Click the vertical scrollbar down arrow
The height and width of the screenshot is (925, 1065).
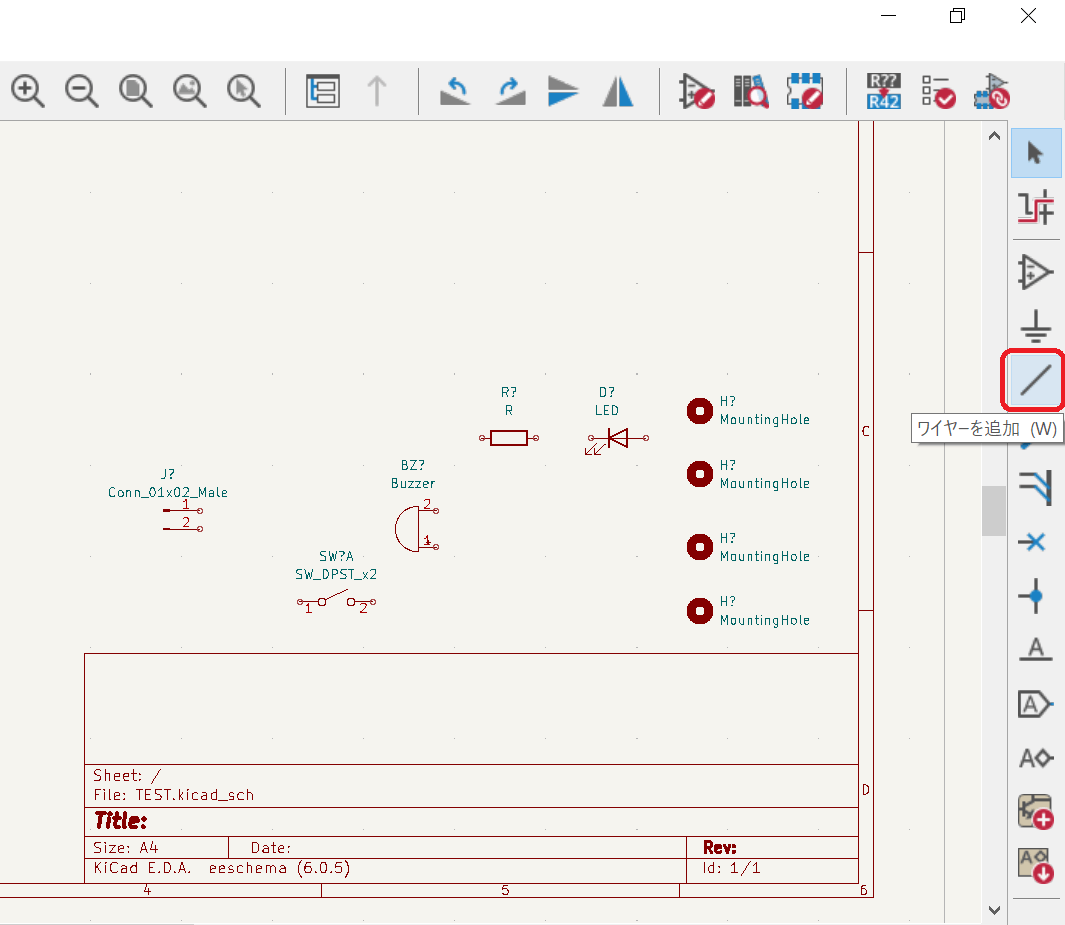tap(994, 910)
